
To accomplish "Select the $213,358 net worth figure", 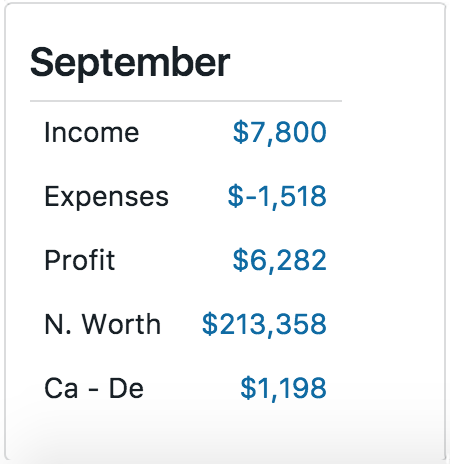I will [x=264, y=324].
